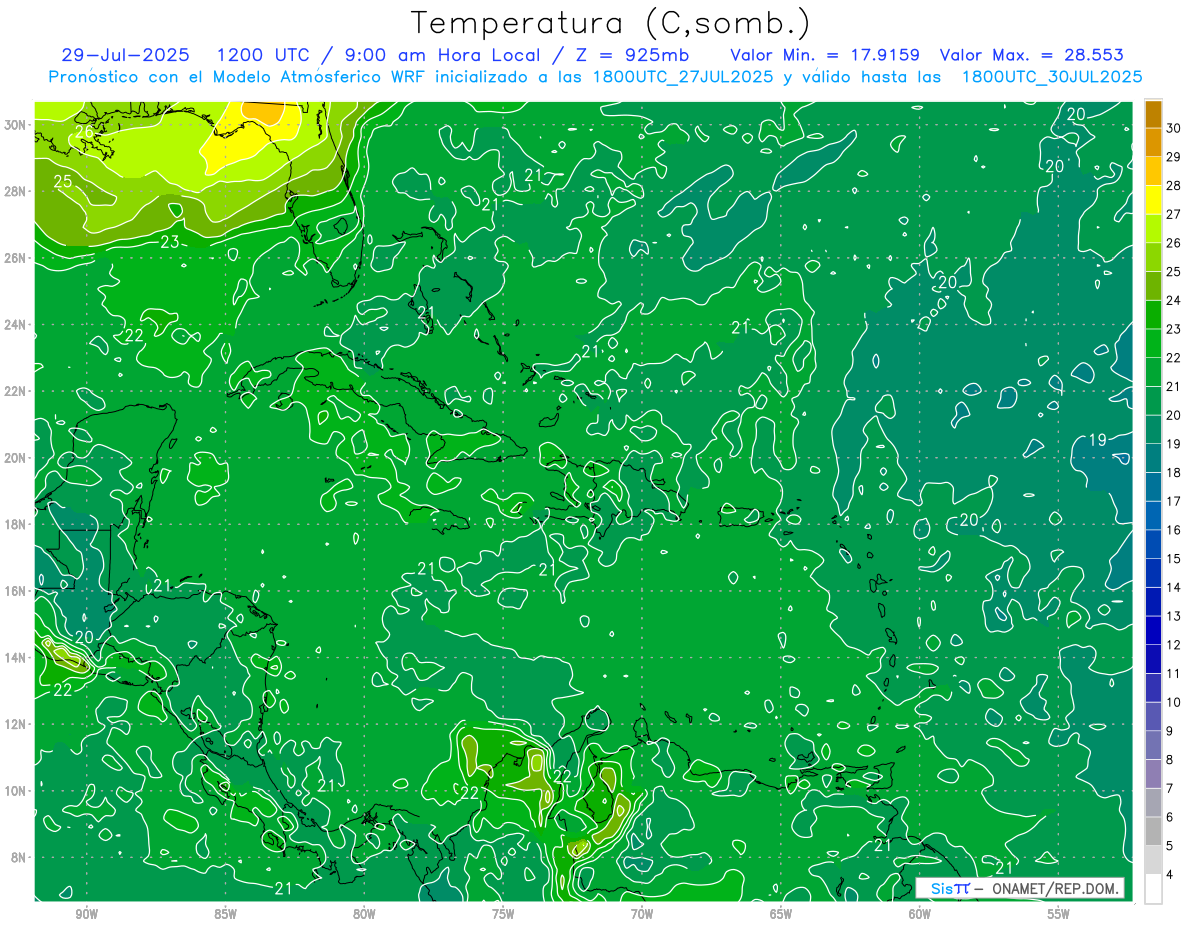This screenshot has height=927, width=1200.
Task: Click the orange colorbar swatch above label 30
Action: click(x=1153, y=114)
